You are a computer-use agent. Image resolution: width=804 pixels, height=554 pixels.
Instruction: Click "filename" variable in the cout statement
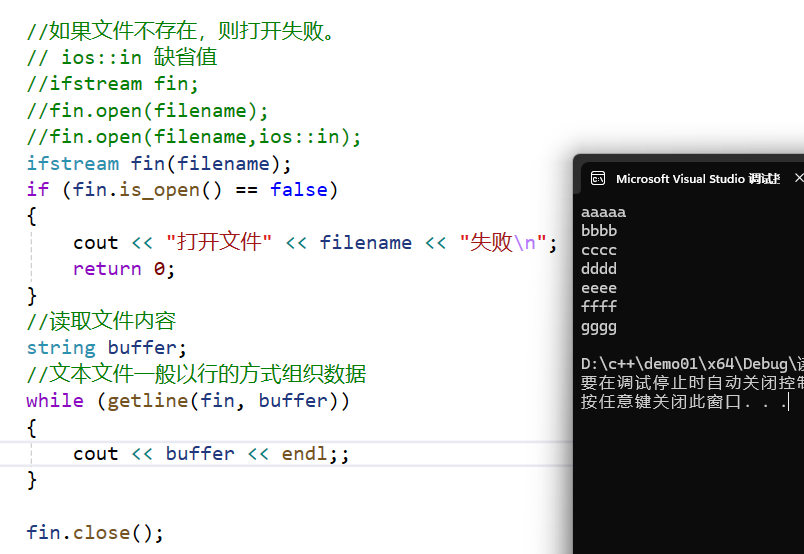pos(366,243)
